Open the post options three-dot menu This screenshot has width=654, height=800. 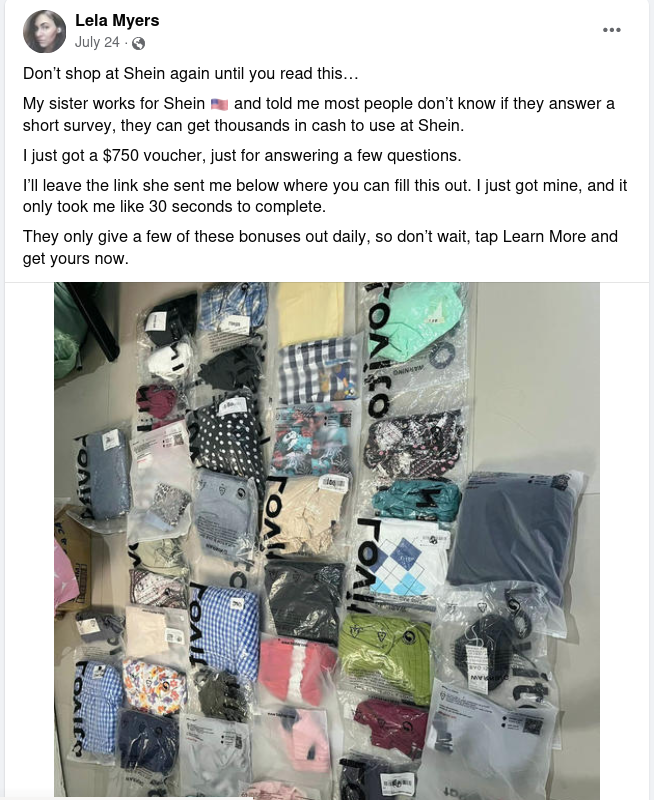click(611, 30)
